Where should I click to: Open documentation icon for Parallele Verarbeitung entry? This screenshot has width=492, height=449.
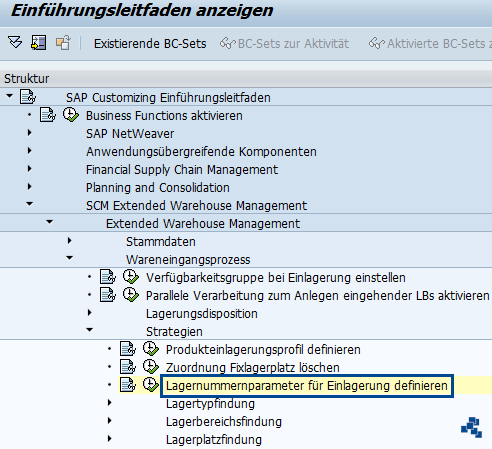(x=108, y=295)
